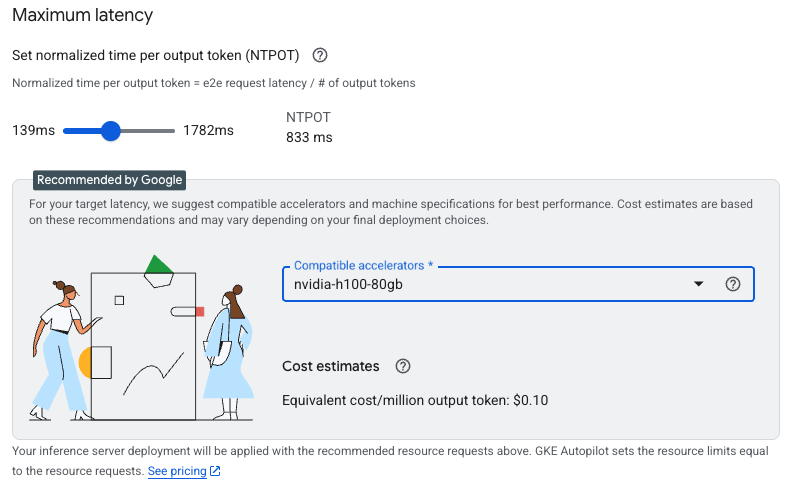Expand the Compatible accelerators dropdown arrow
The image size is (791, 499).
click(x=698, y=284)
